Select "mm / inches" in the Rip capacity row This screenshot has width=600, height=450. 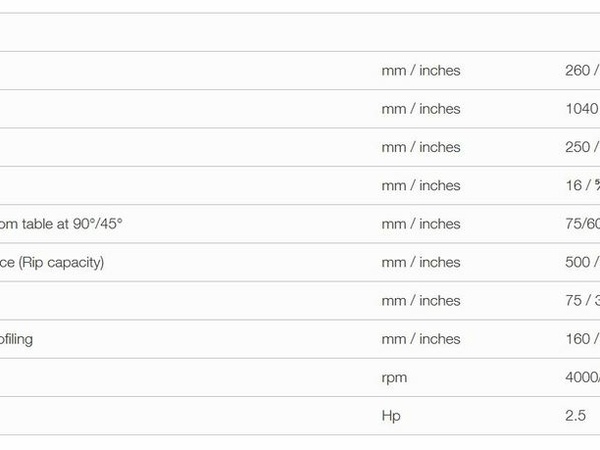coord(421,262)
